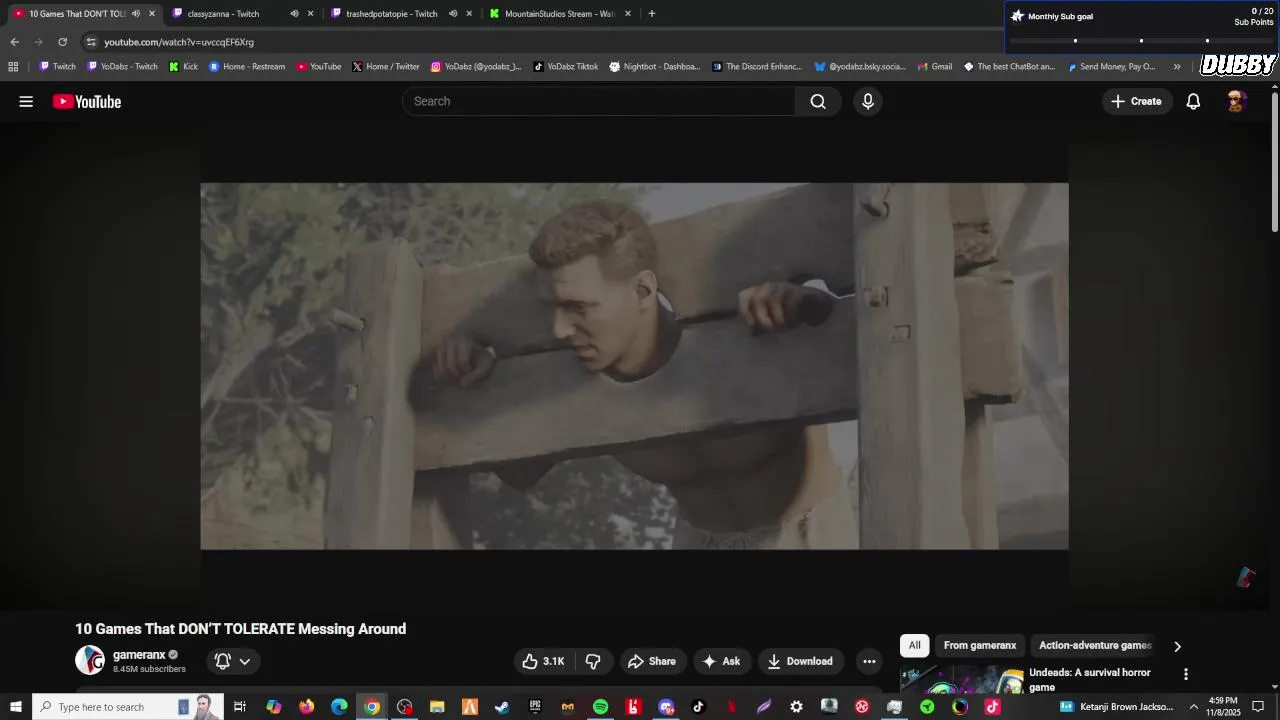
Task: Open Ketanji Brown Jackson news widget
Action: [x=1116, y=707]
